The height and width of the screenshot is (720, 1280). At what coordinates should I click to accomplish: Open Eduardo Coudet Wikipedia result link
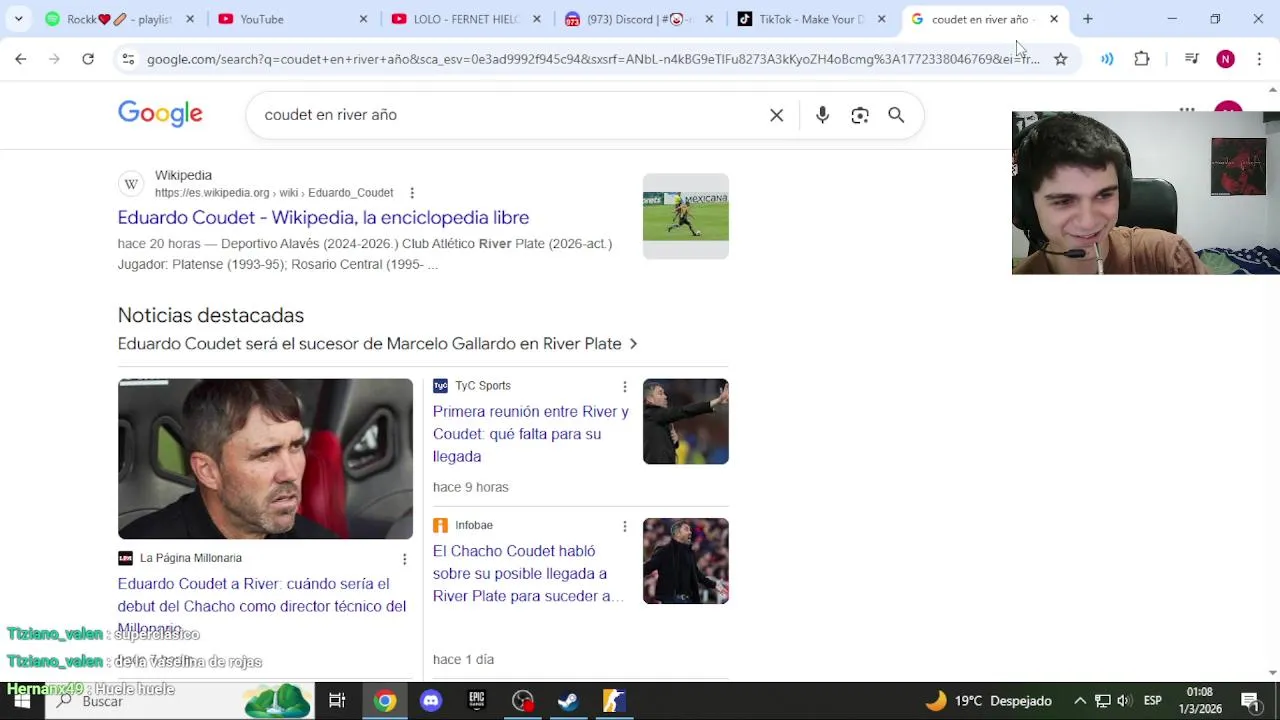click(323, 218)
